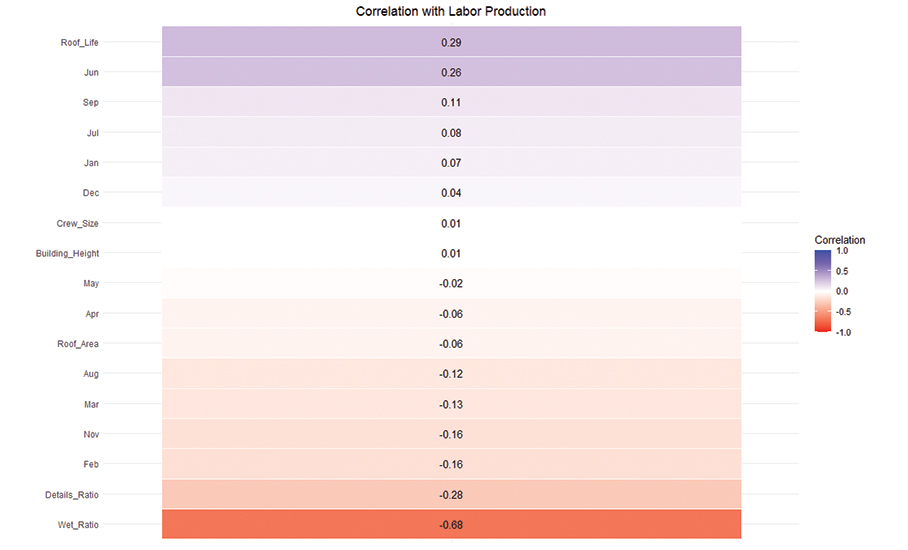
Task: Select the Details_Ratio bar showing -0.28
Action: (x=451, y=495)
